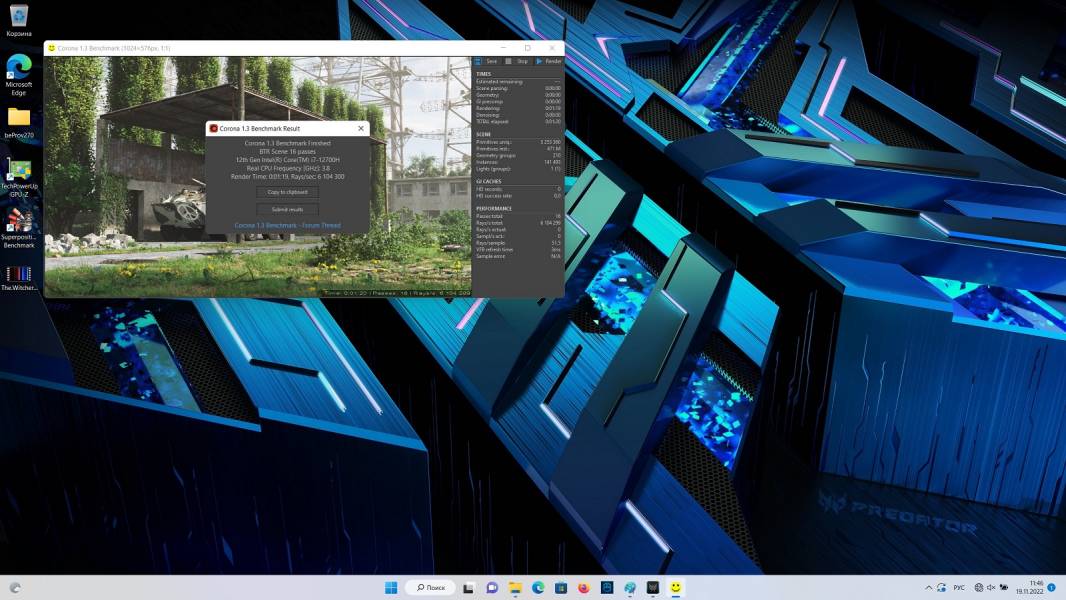Open Corona 1.3 Benchmark Forum Thread link
Screen dimensions: 1066x600
click(287, 226)
